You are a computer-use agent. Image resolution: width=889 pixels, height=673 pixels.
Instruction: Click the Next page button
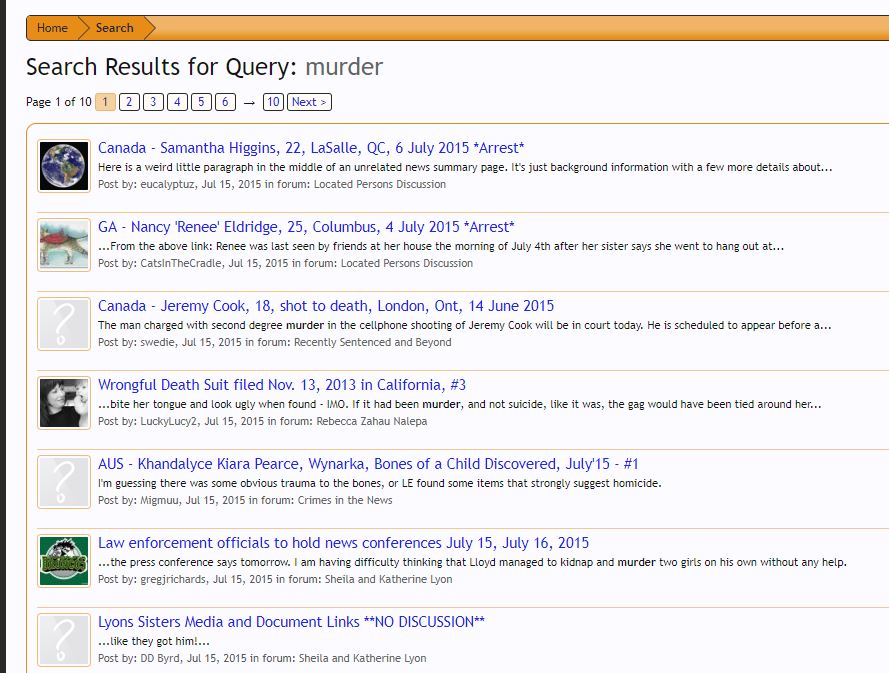pyautogui.click(x=308, y=102)
